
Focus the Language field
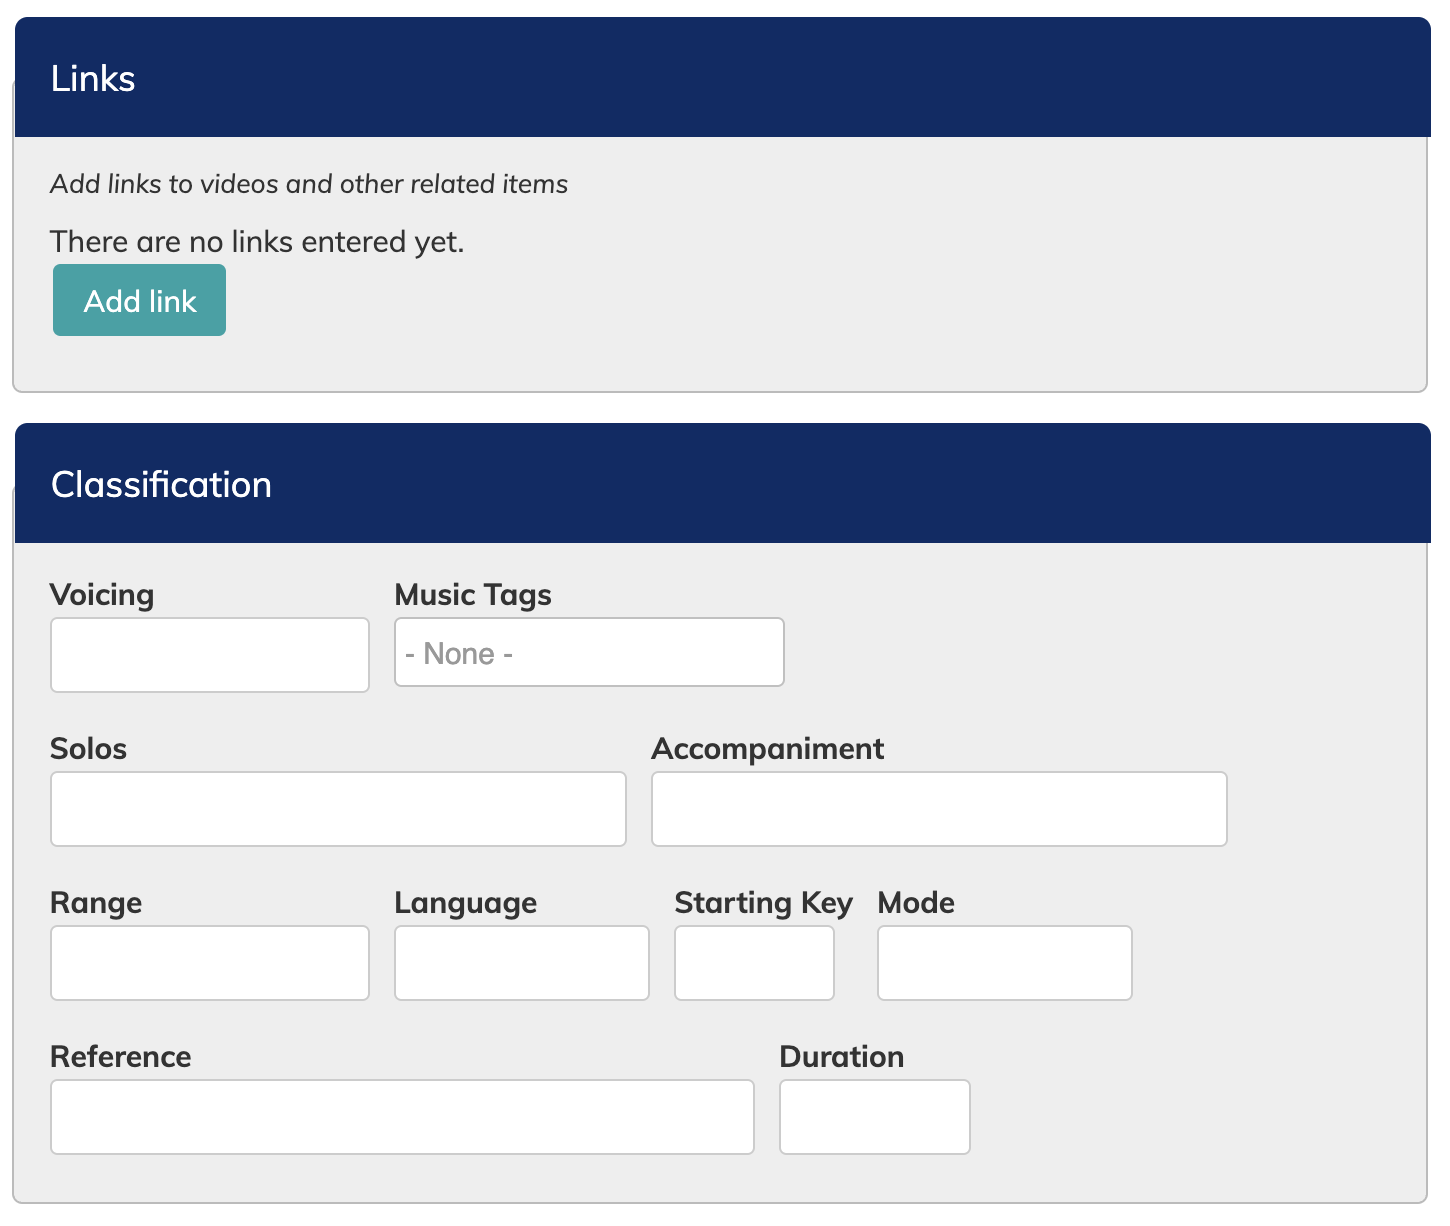click(x=522, y=963)
